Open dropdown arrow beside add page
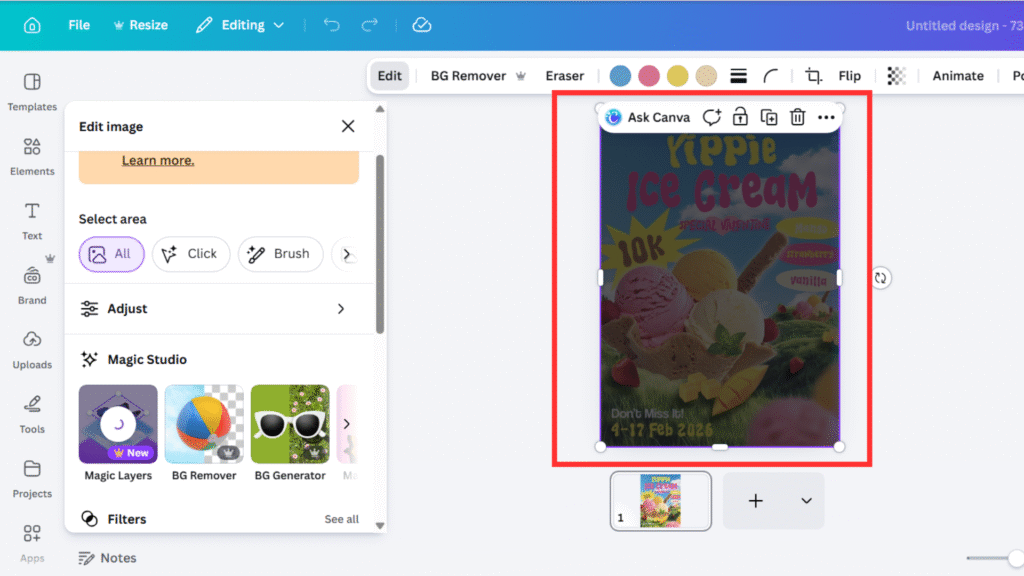Image resolution: width=1024 pixels, height=576 pixels. point(806,501)
